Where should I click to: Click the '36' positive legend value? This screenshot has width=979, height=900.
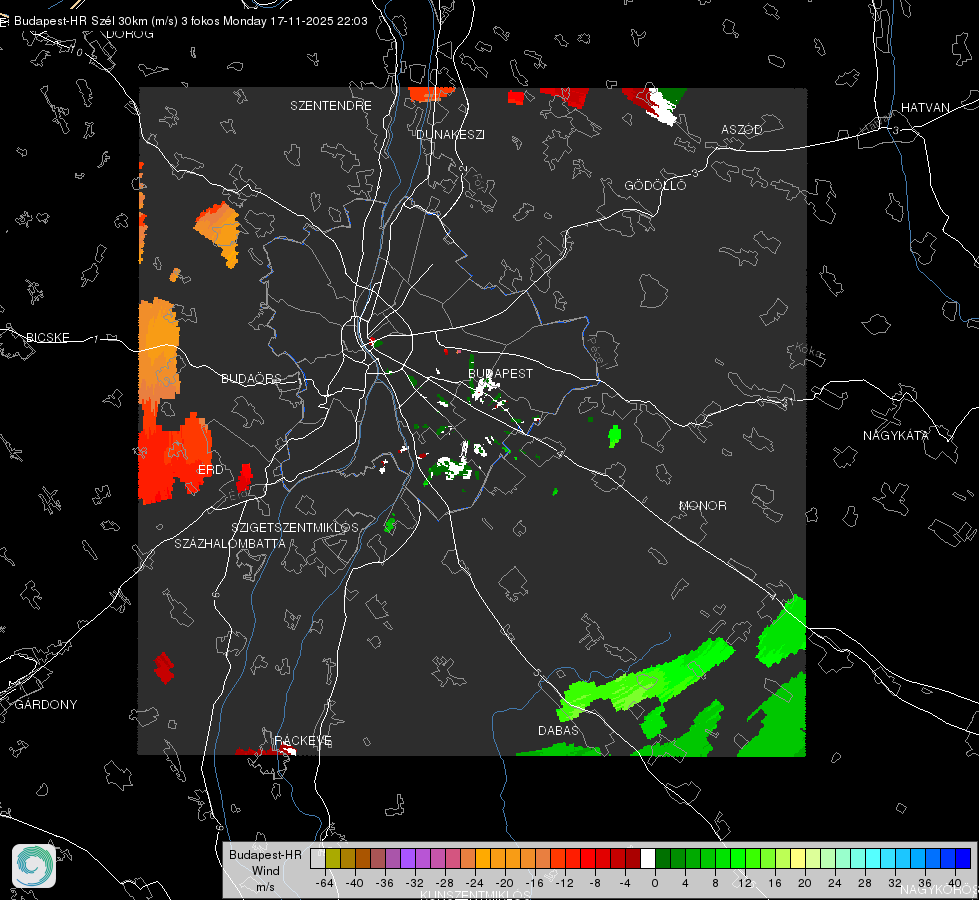point(925,883)
